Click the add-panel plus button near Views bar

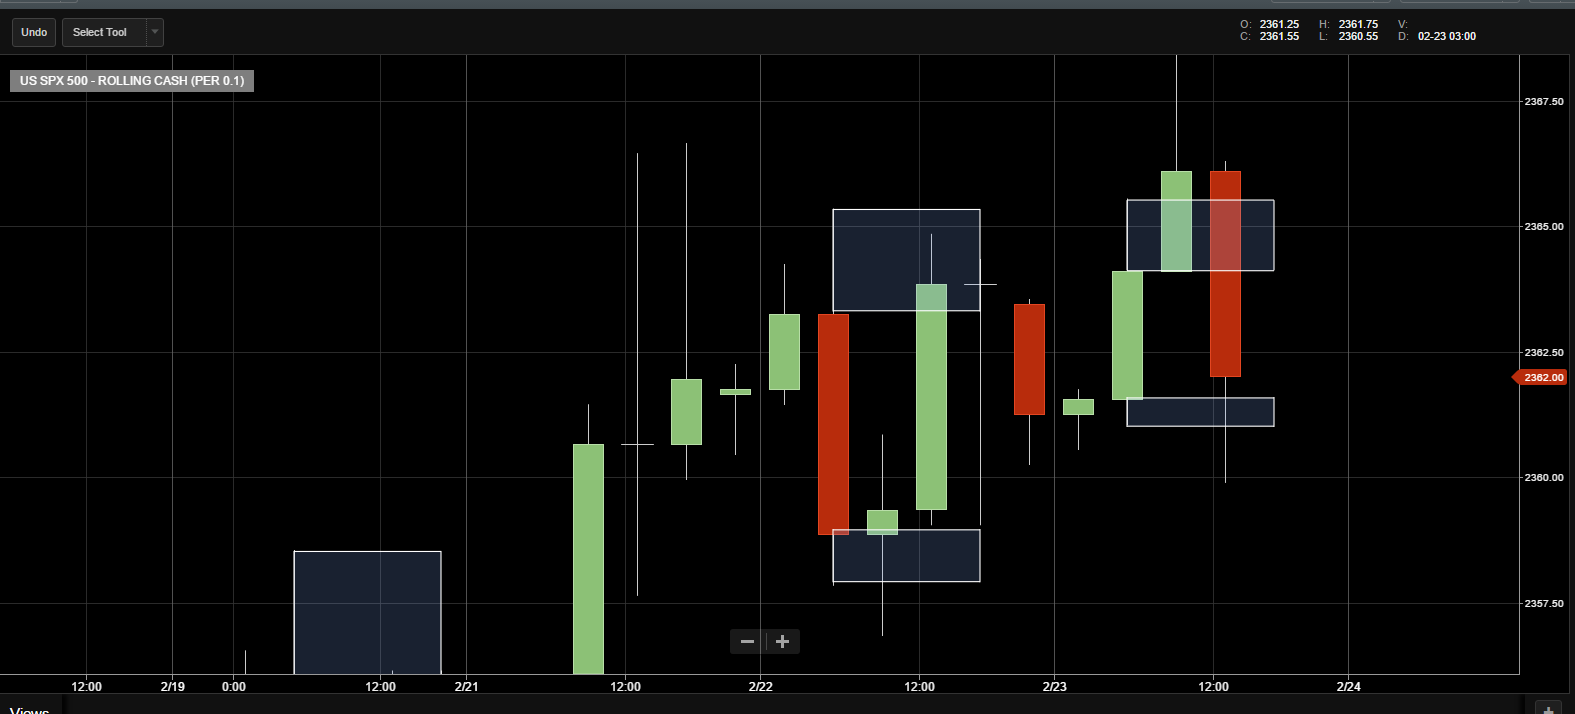click(1547, 708)
